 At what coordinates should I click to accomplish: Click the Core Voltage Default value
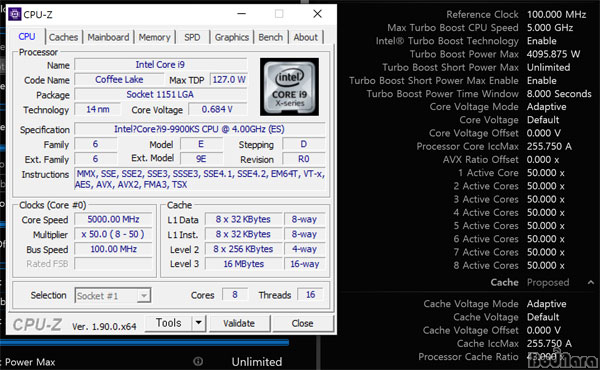tap(543, 120)
